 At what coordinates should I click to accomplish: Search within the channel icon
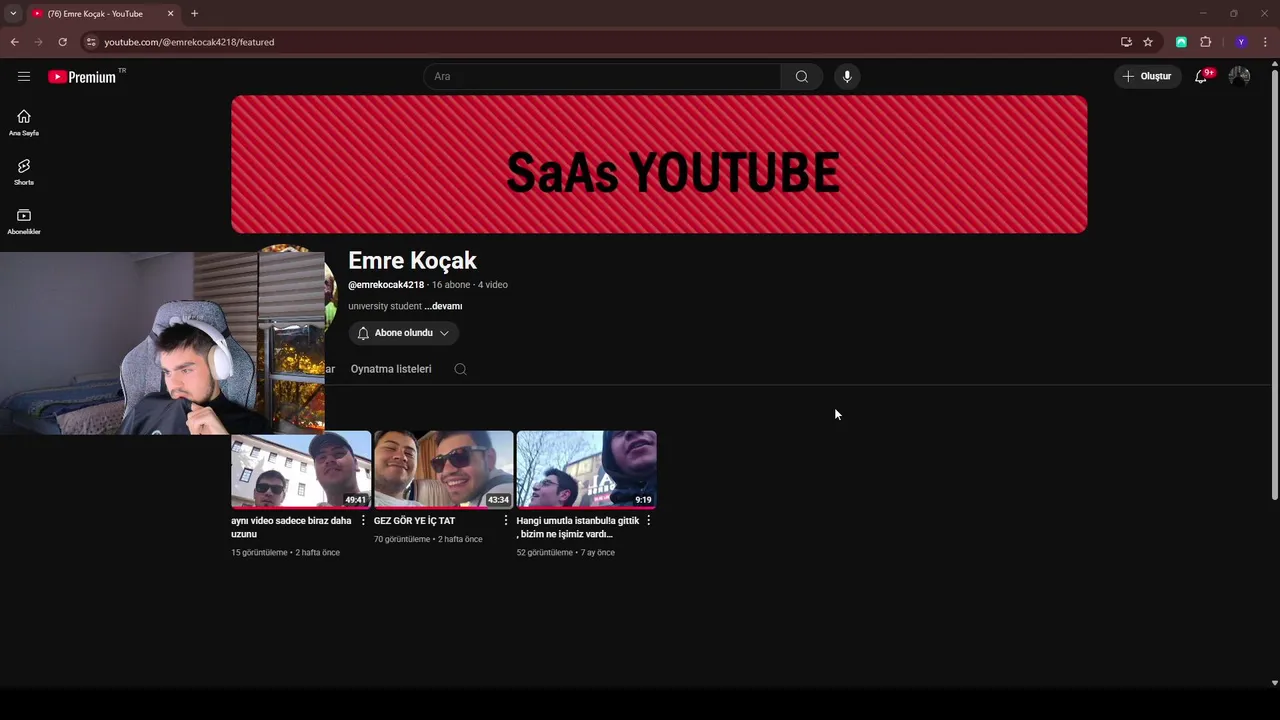pos(460,369)
